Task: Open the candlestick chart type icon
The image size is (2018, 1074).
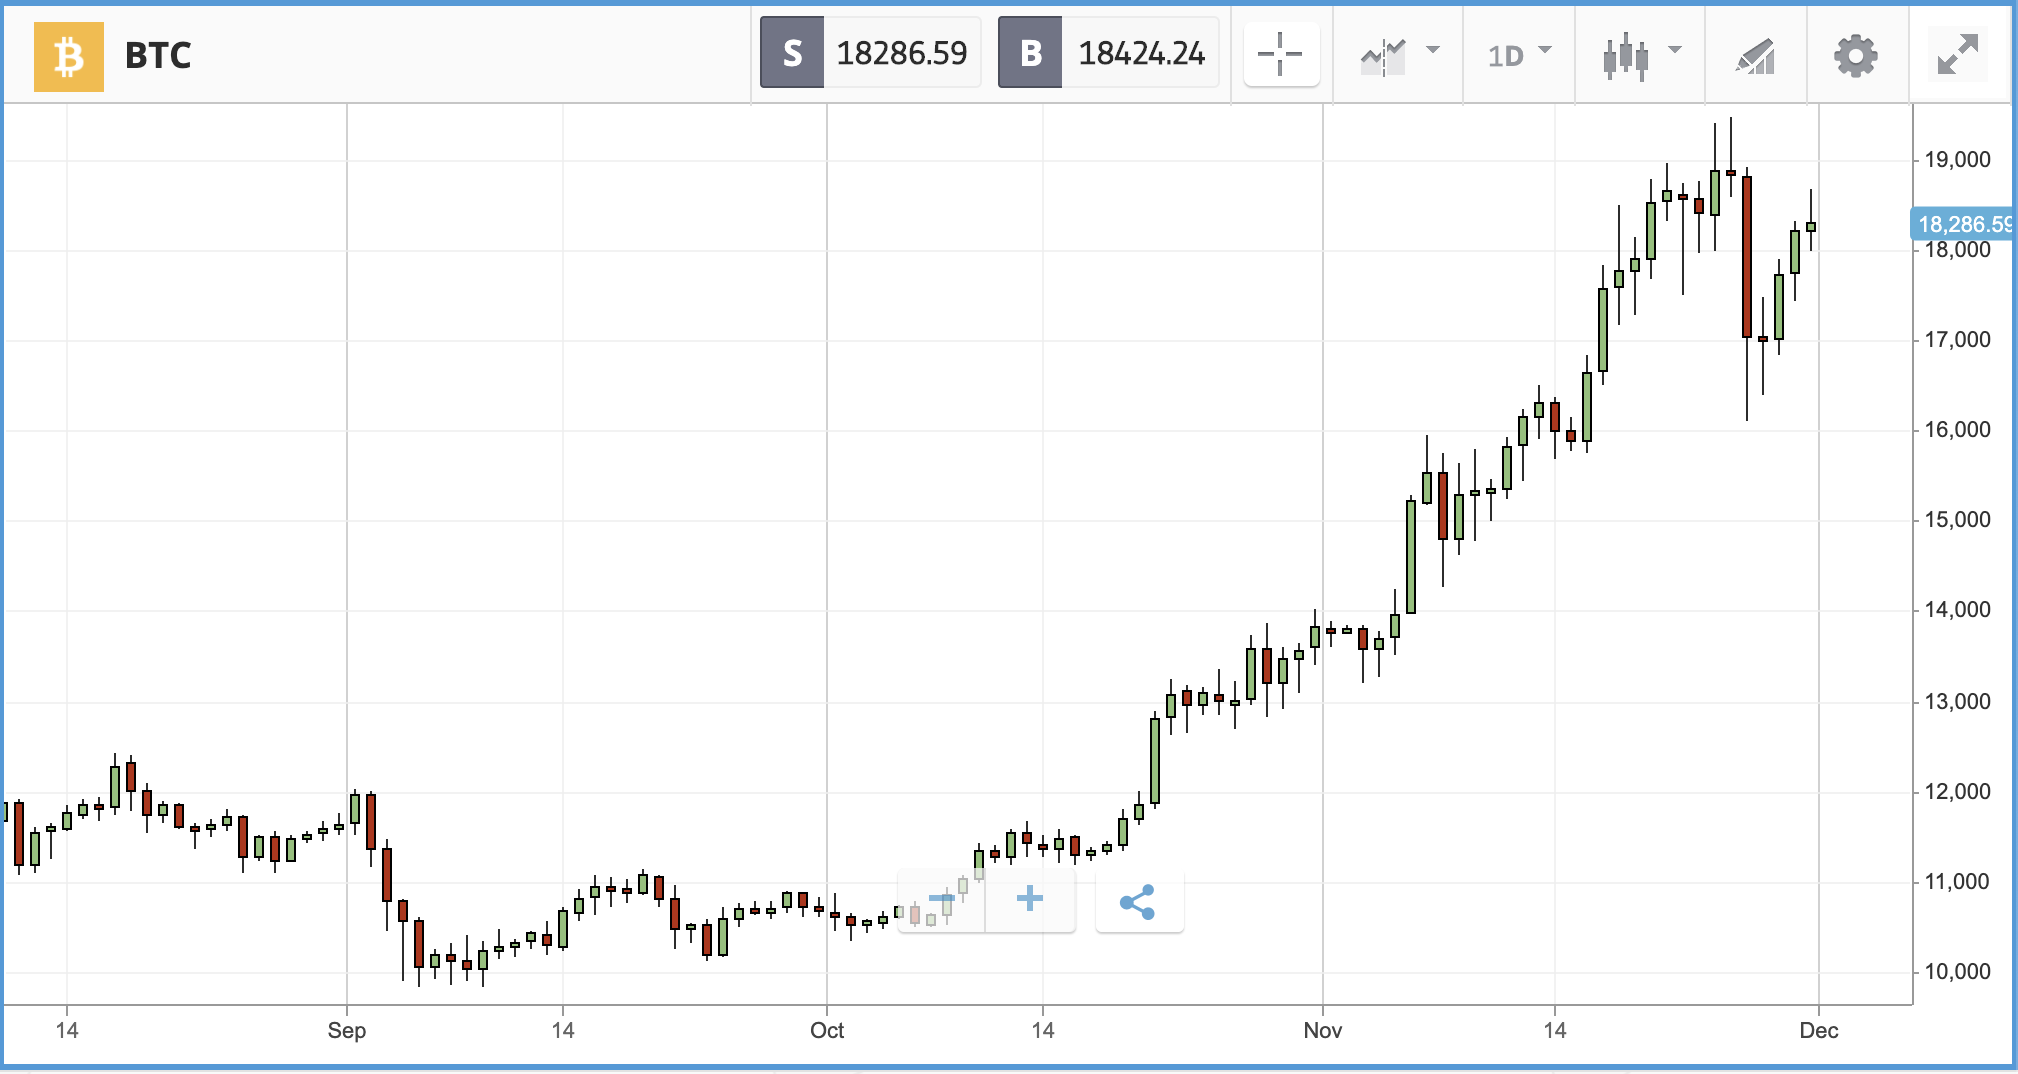Action: click(x=1626, y=56)
